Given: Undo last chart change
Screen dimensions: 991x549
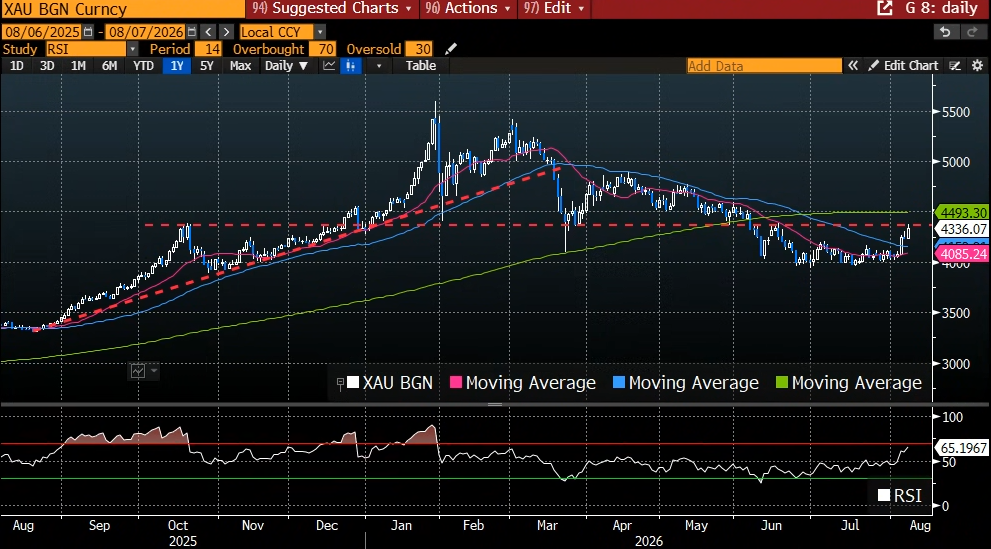Looking at the screenshot, I should click(945, 32).
